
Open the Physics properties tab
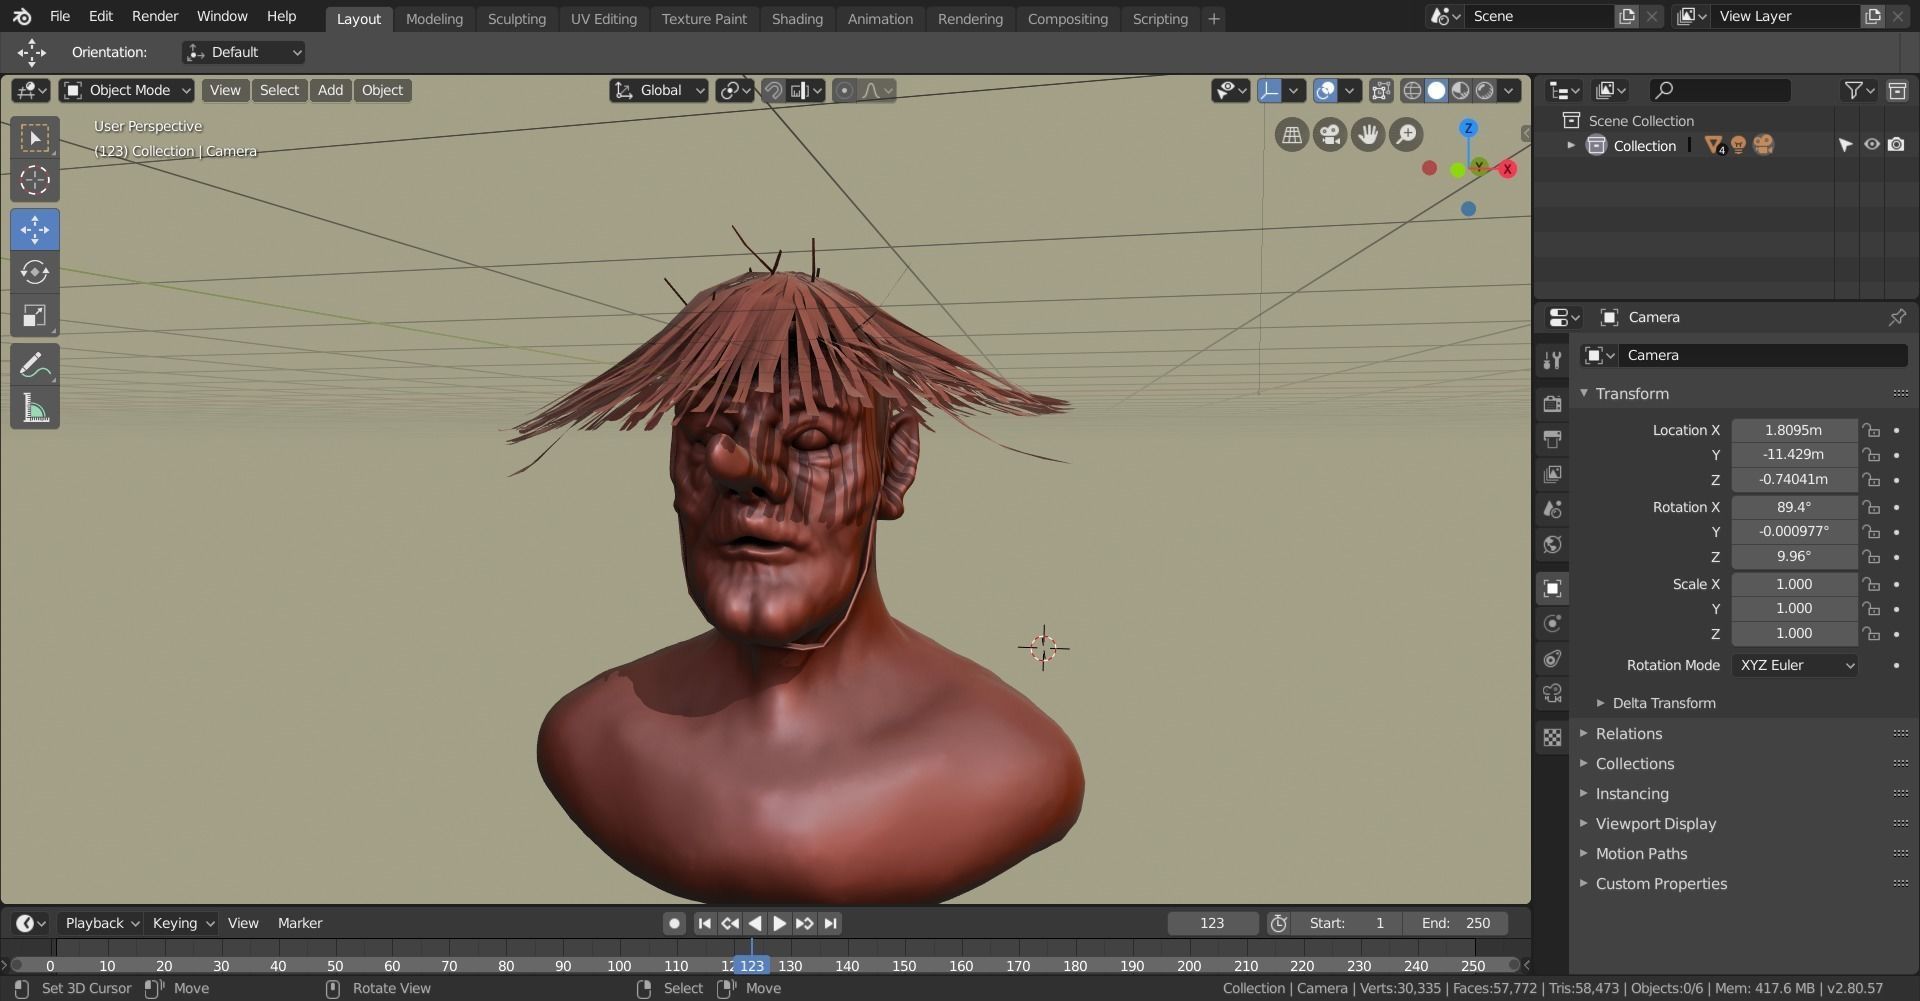[1552, 623]
